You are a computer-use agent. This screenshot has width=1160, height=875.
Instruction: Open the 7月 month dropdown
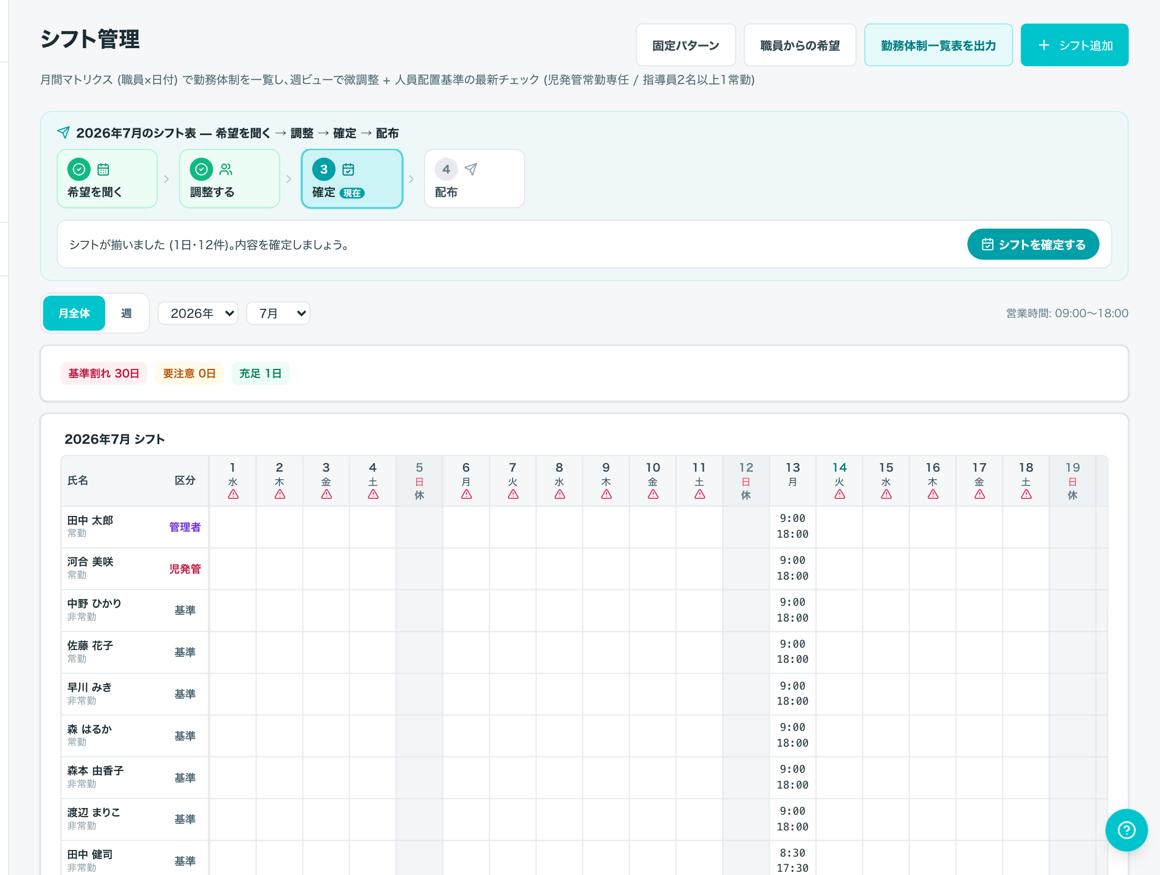(x=278, y=314)
